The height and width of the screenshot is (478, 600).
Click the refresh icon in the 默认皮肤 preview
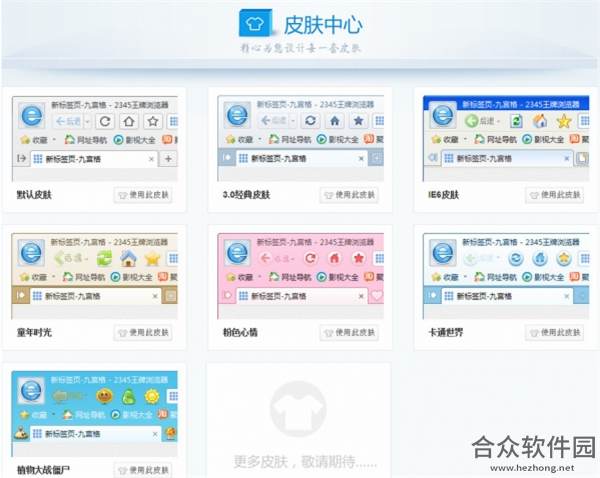(105, 122)
